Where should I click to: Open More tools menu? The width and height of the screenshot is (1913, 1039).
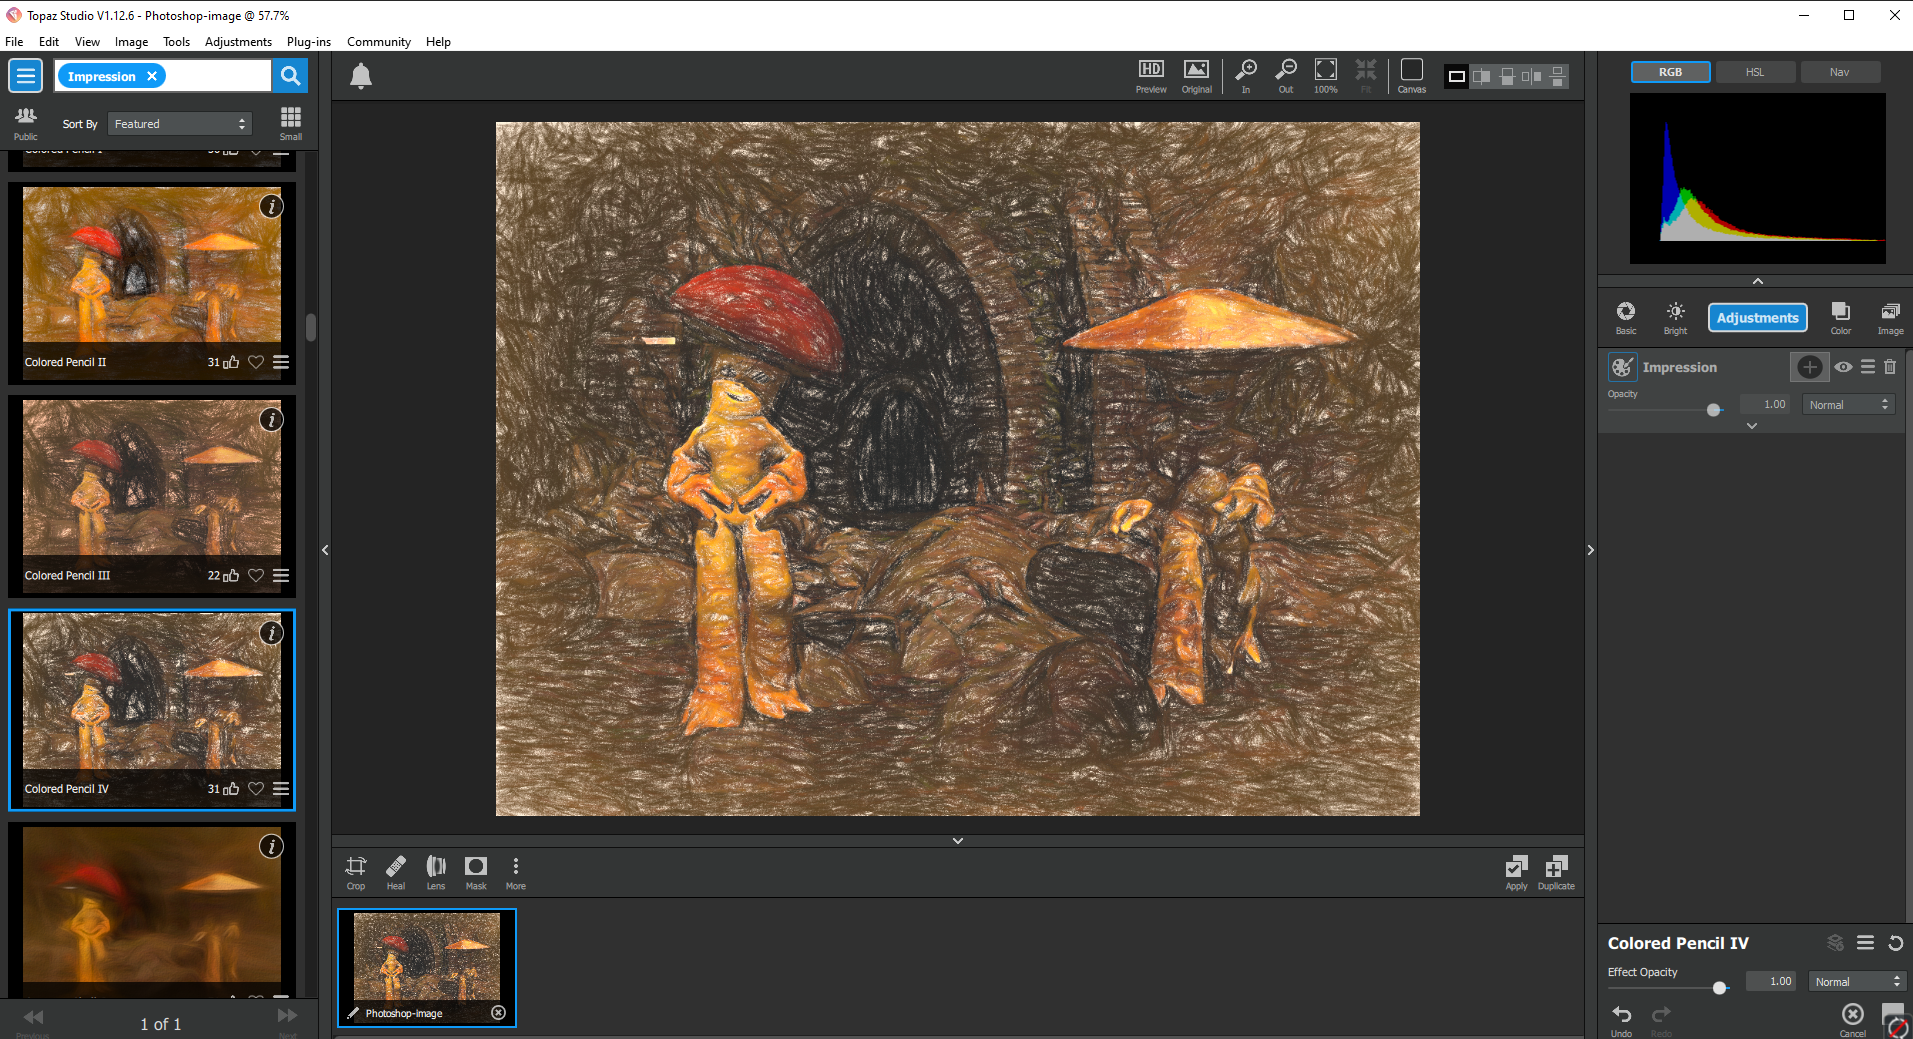516,872
